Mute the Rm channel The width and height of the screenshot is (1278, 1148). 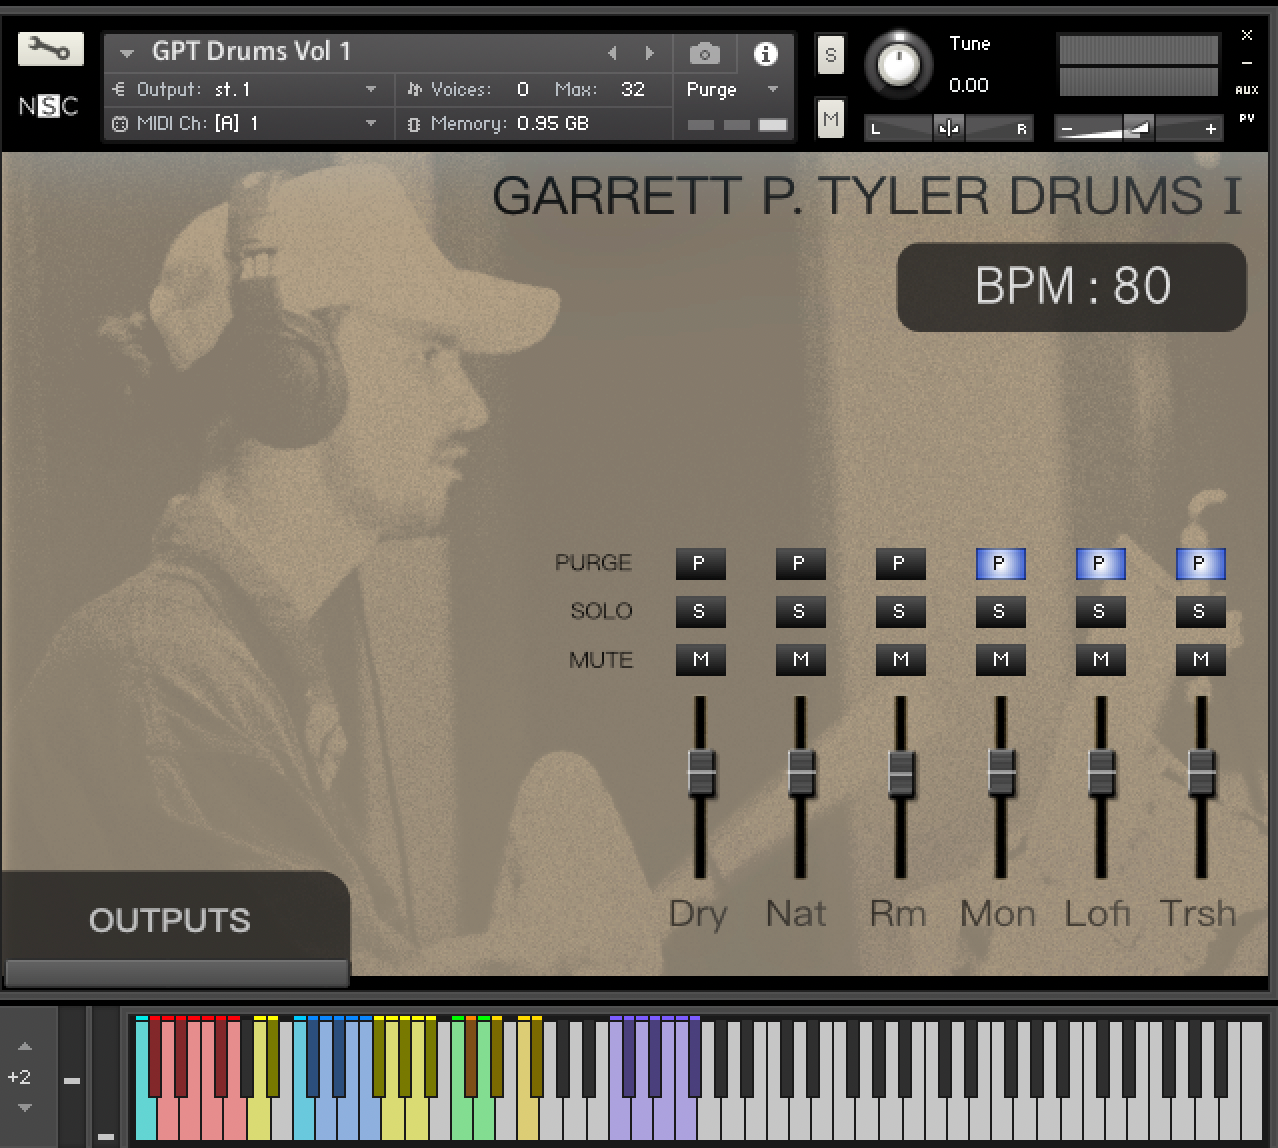900,660
